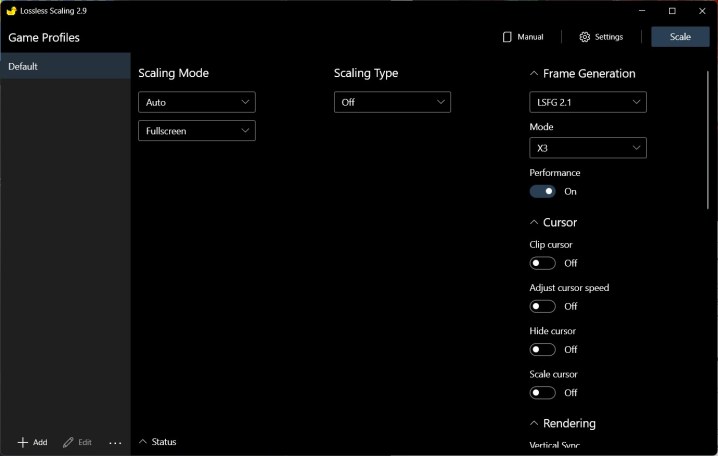
Task: Expand the Status panel
Action: (x=143, y=442)
